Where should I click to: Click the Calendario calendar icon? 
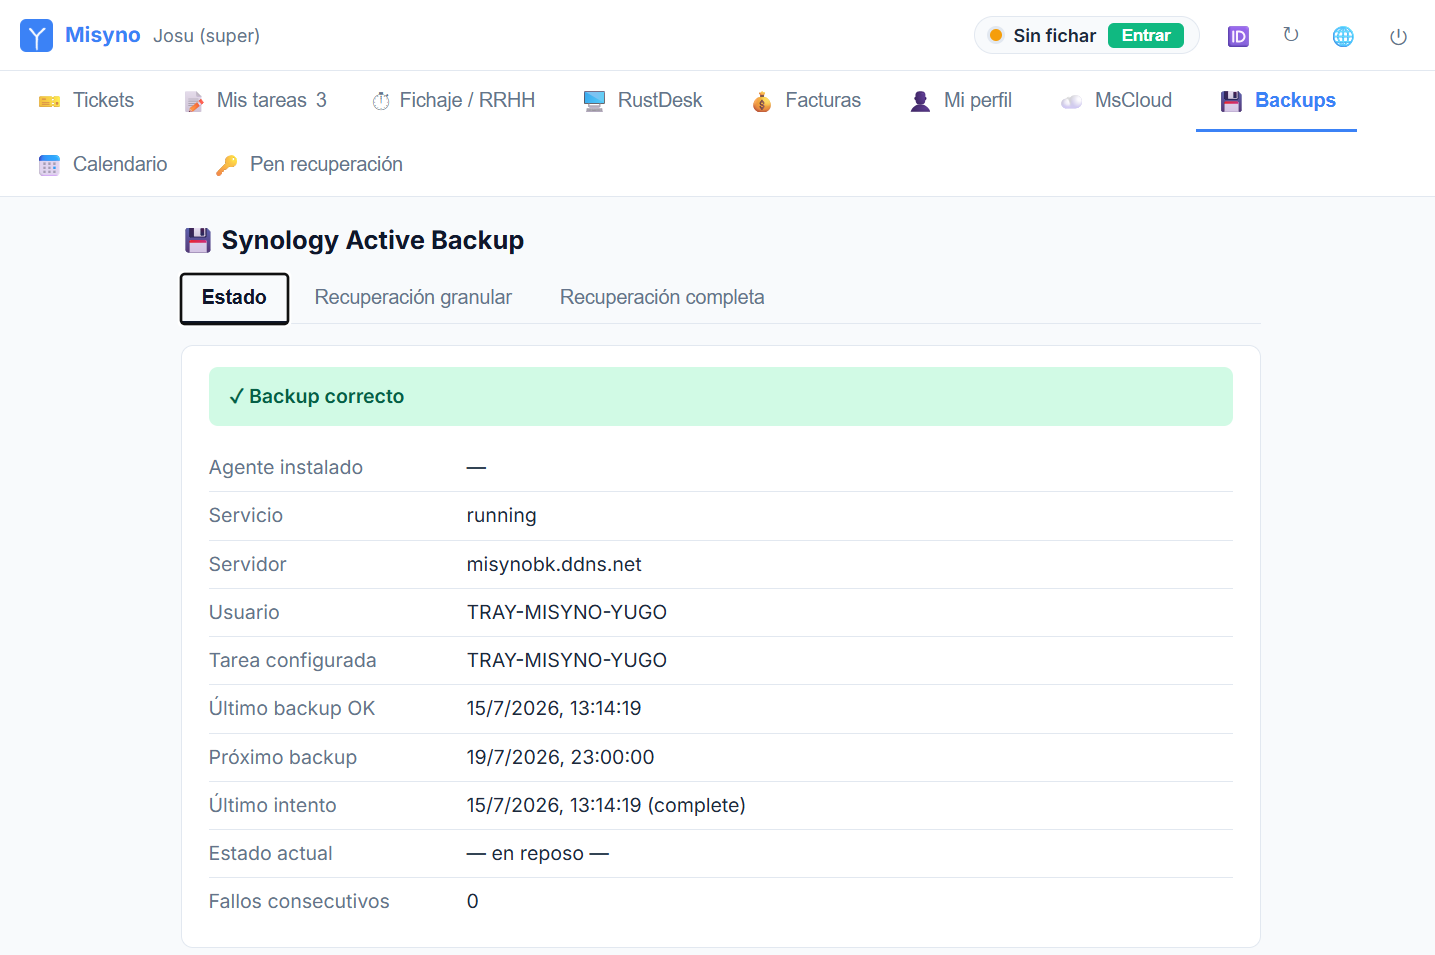coord(49,165)
